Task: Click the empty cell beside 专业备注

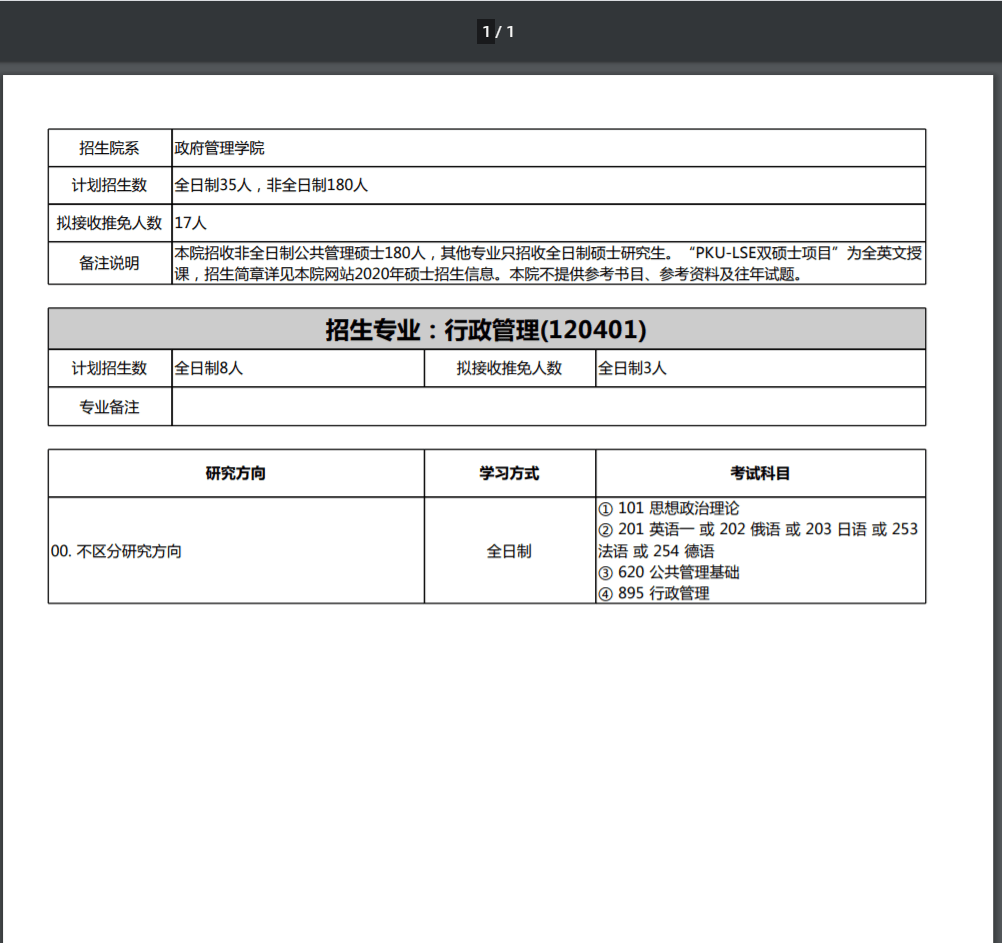Action: point(548,407)
